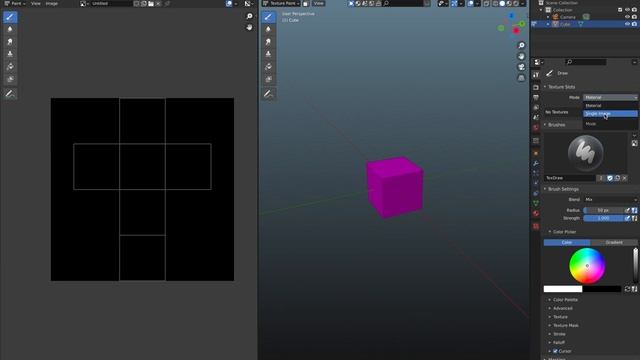Click the pan hand in 3D viewport

(521, 56)
